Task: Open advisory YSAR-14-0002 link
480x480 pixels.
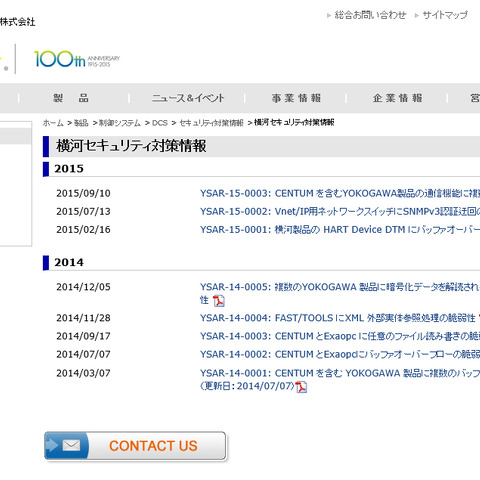Action: (340, 354)
